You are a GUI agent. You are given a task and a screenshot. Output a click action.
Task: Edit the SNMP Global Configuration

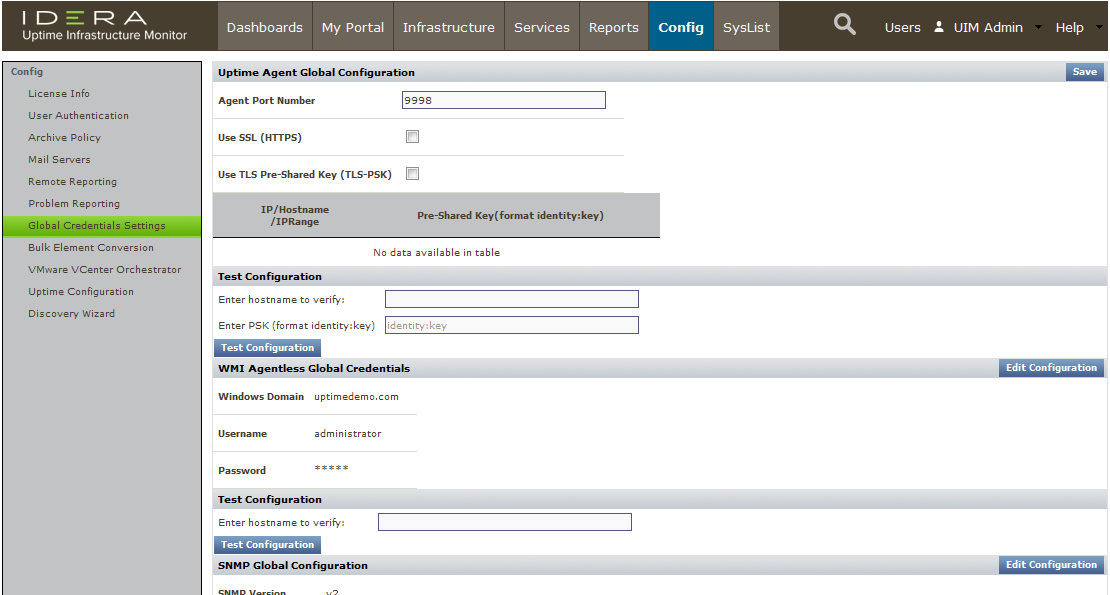[x=1051, y=565]
